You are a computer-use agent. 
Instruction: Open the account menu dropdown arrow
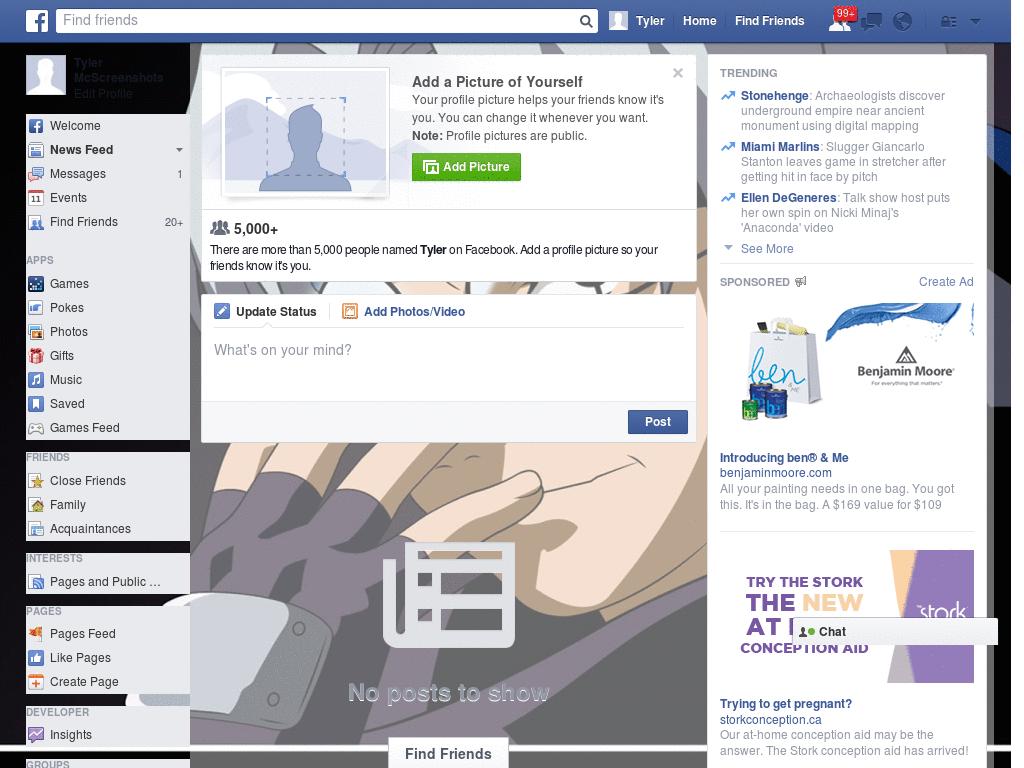tap(975, 22)
